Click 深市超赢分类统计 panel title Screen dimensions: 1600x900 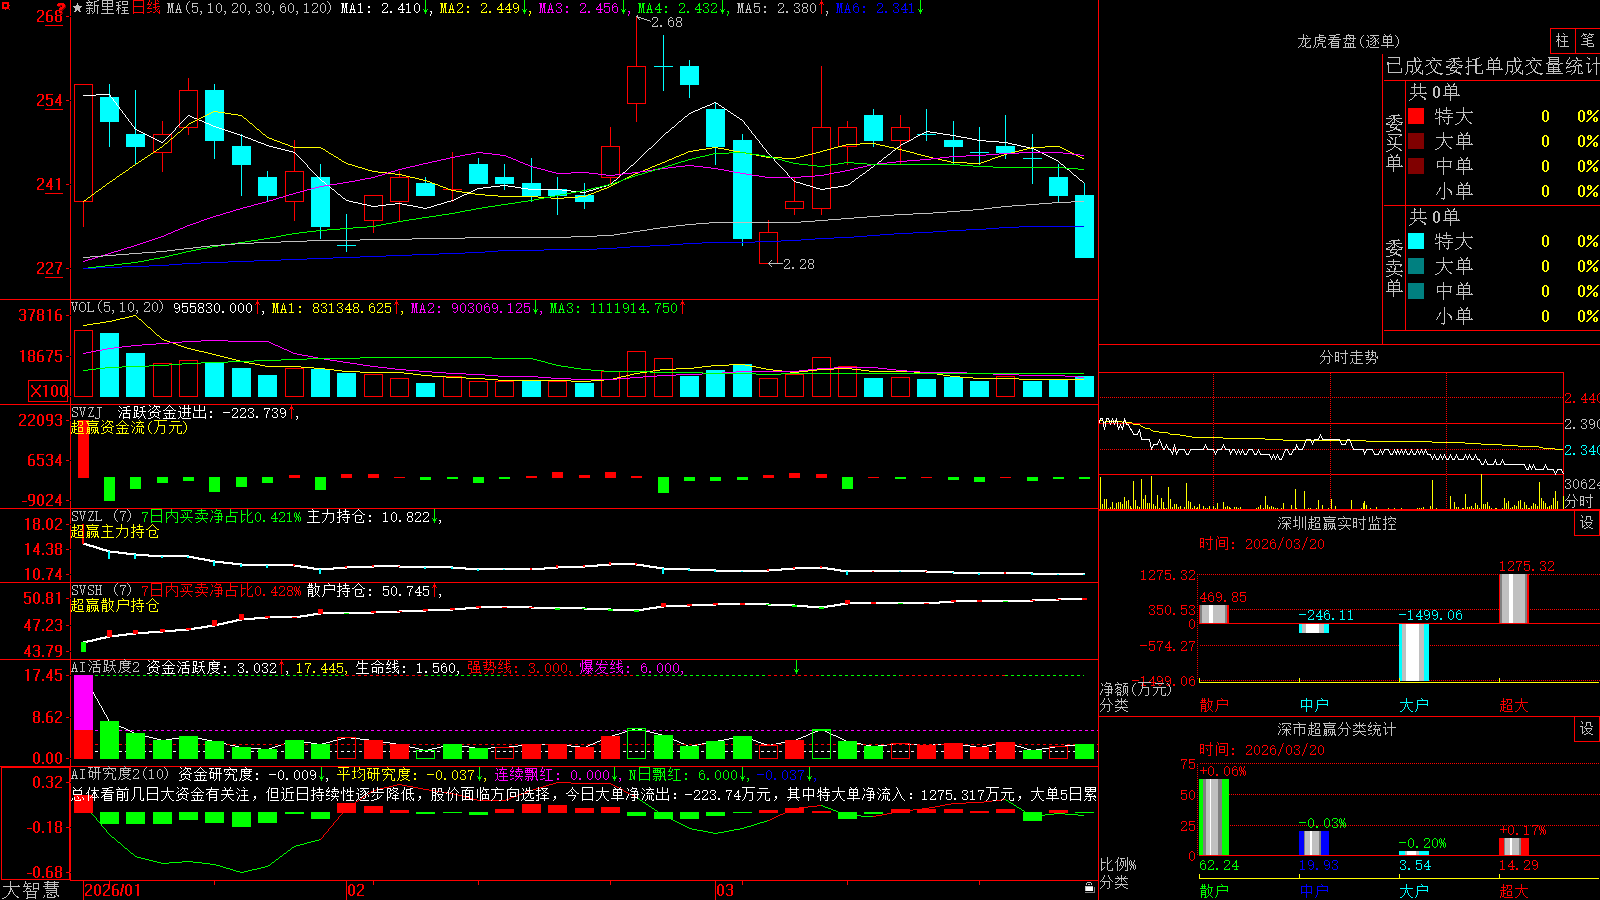pyautogui.click(x=1337, y=729)
